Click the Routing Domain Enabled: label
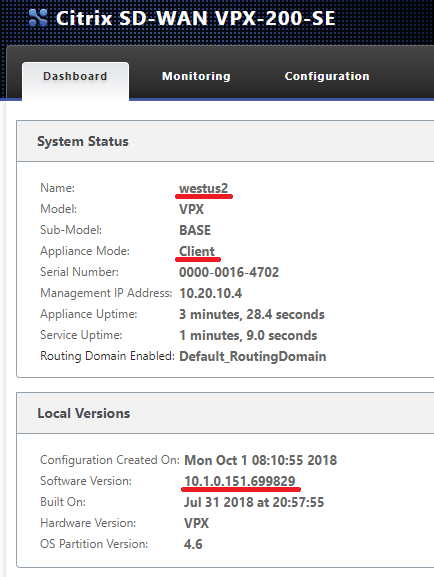 (107, 356)
